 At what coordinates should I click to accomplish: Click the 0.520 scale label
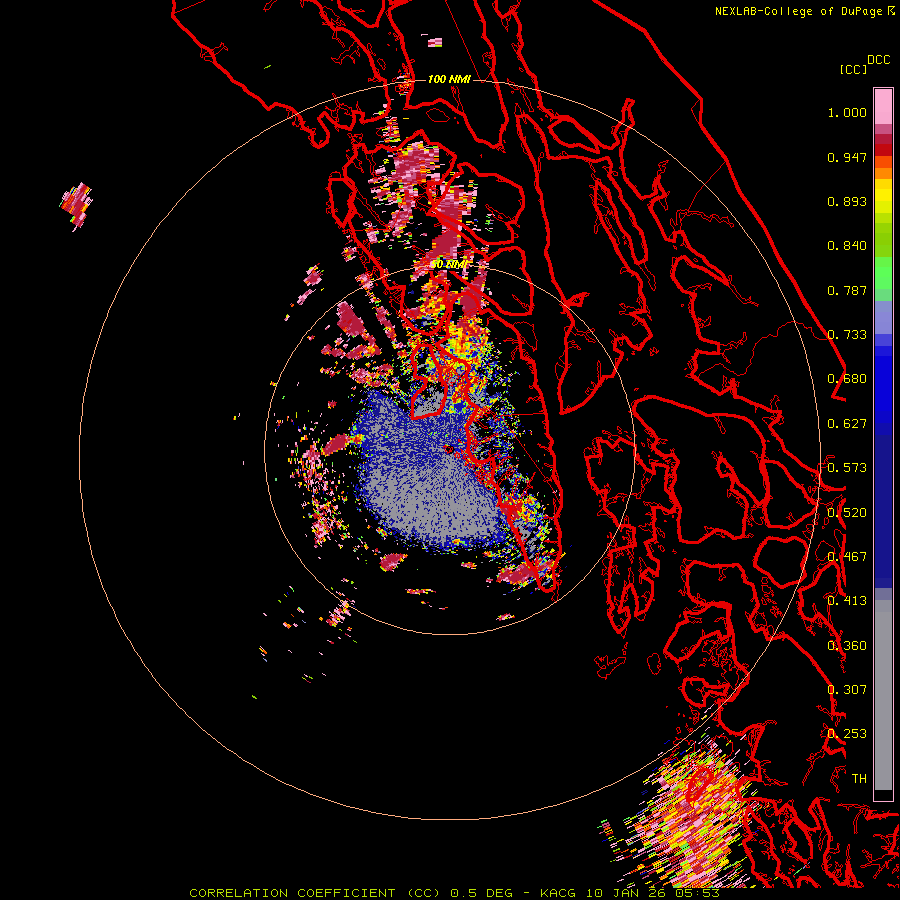847,512
